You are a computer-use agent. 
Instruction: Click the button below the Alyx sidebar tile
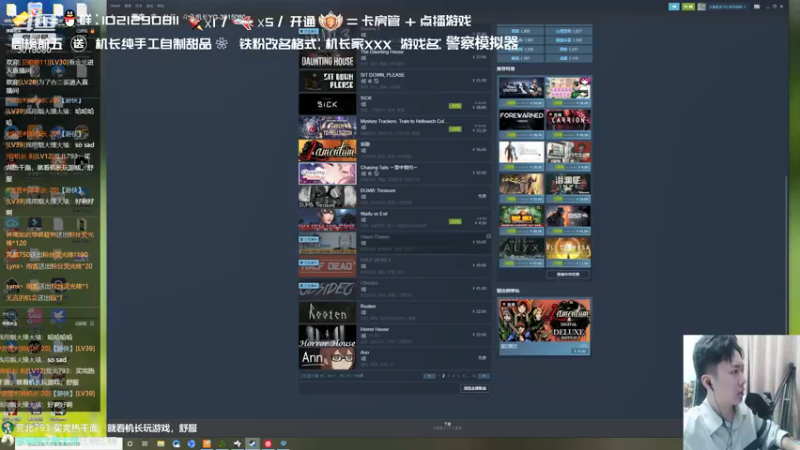(568, 274)
